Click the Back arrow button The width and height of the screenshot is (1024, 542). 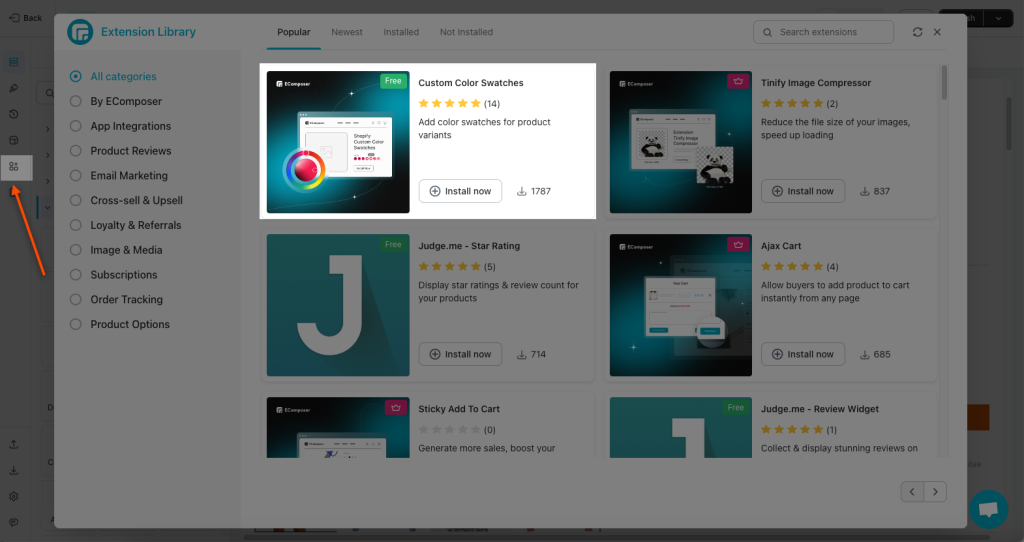pos(25,18)
